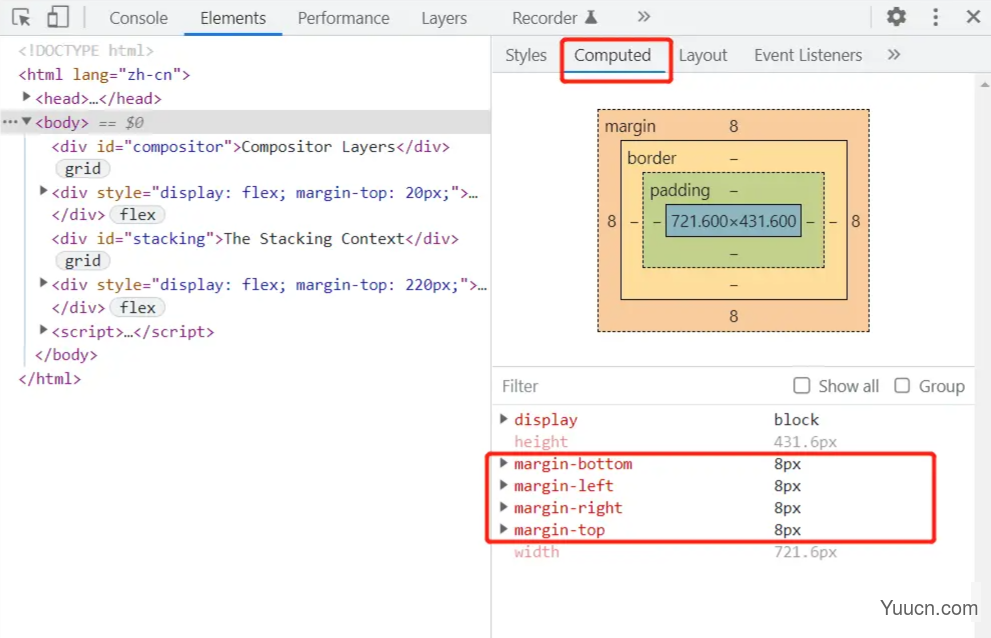This screenshot has height=638, width=991.
Task: Open the Layout pane tab
Action: pyautogui.click(x=703, y=56)
